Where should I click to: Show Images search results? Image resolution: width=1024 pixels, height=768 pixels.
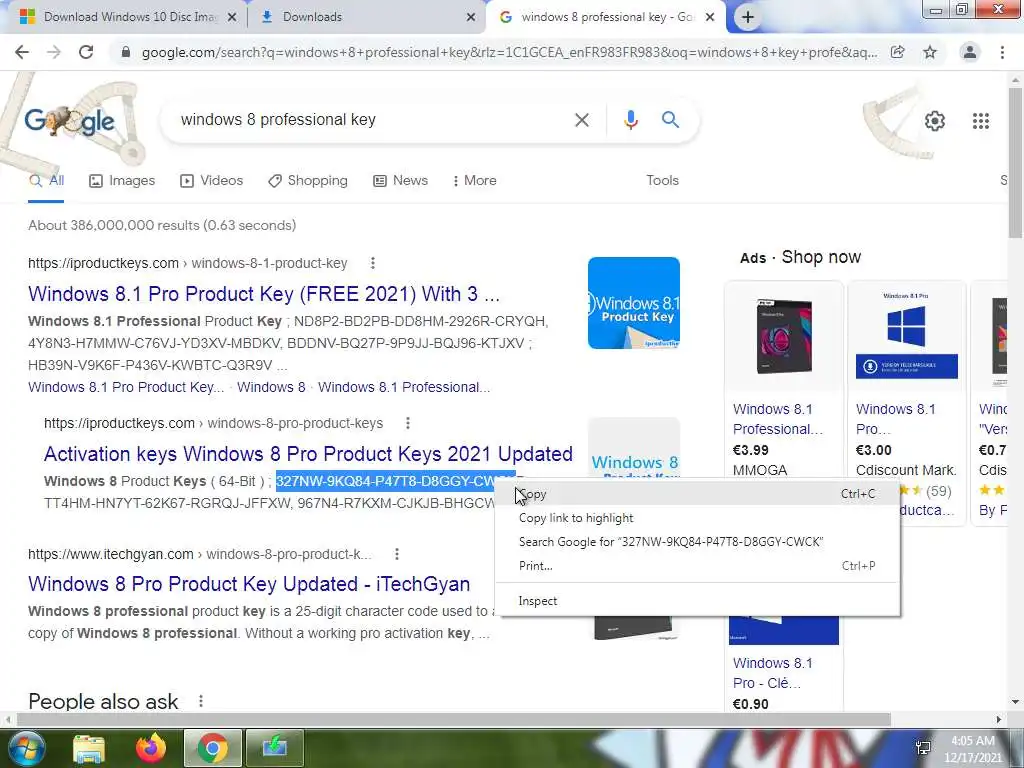click(x=122, y=181)
